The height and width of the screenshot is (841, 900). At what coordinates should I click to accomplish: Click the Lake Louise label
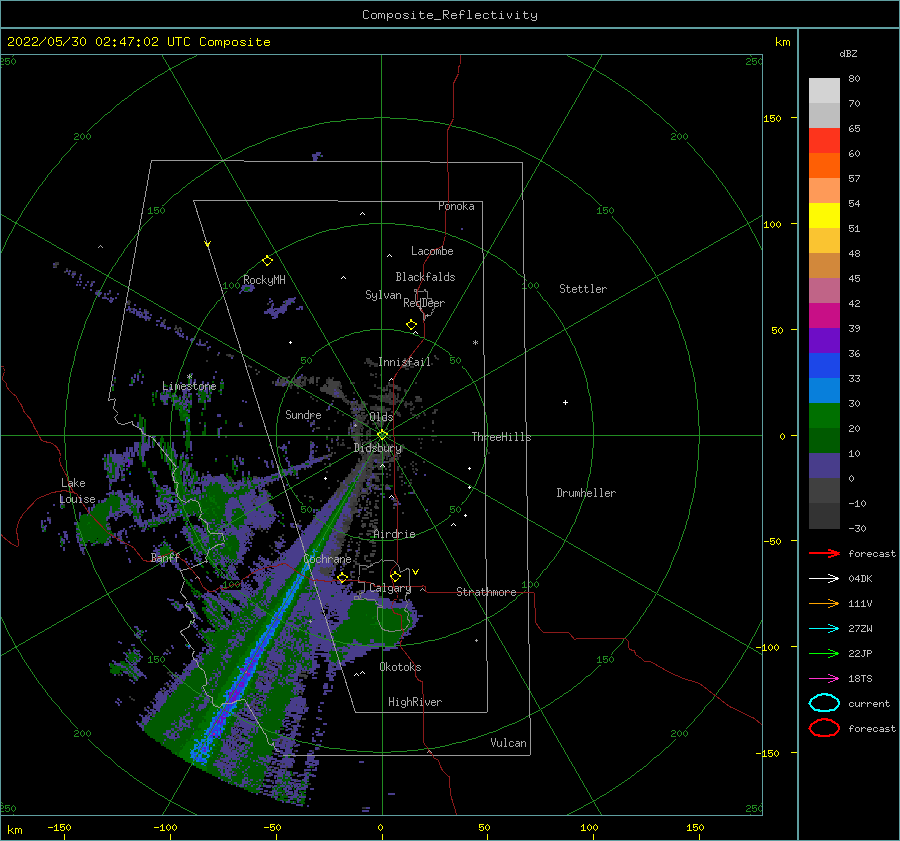point(77,491)
